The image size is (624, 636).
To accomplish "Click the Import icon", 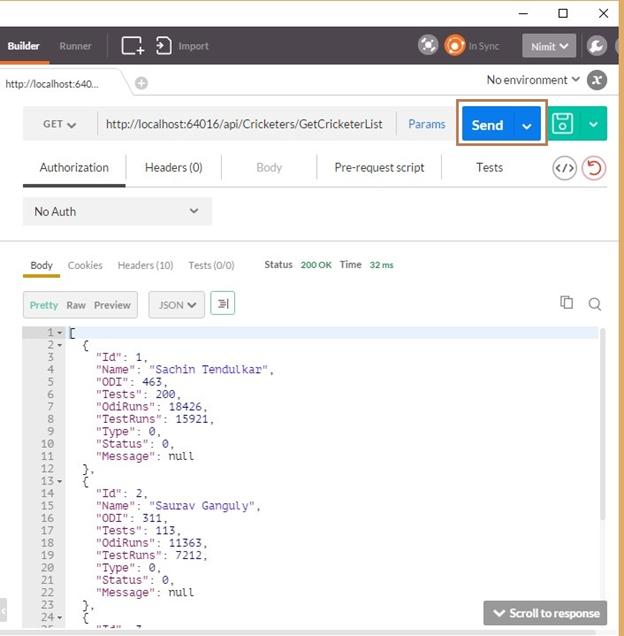I will click(x=164, y=45).
